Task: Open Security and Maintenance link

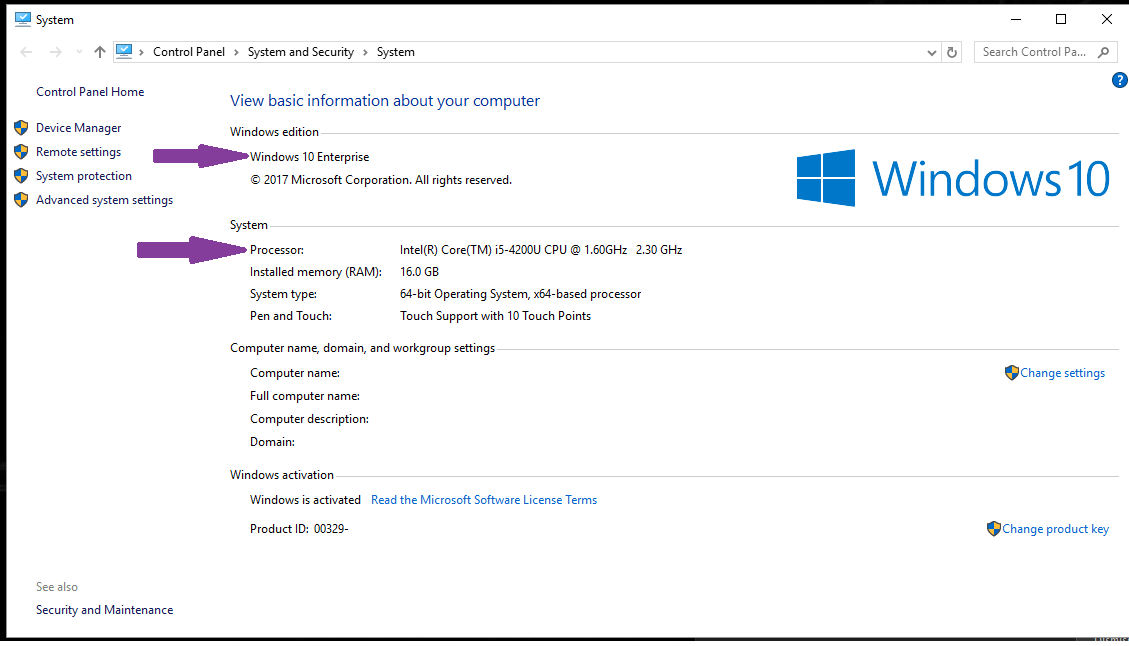Action: click(104, 610)
